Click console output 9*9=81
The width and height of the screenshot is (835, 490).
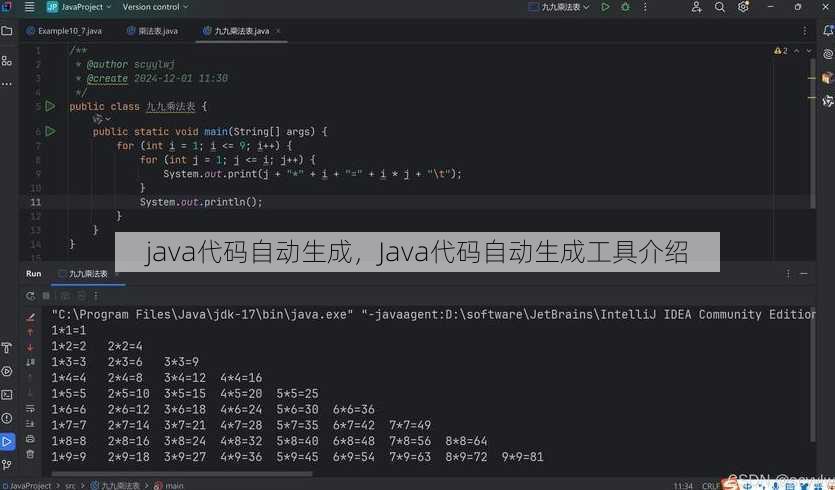[522, 456]
